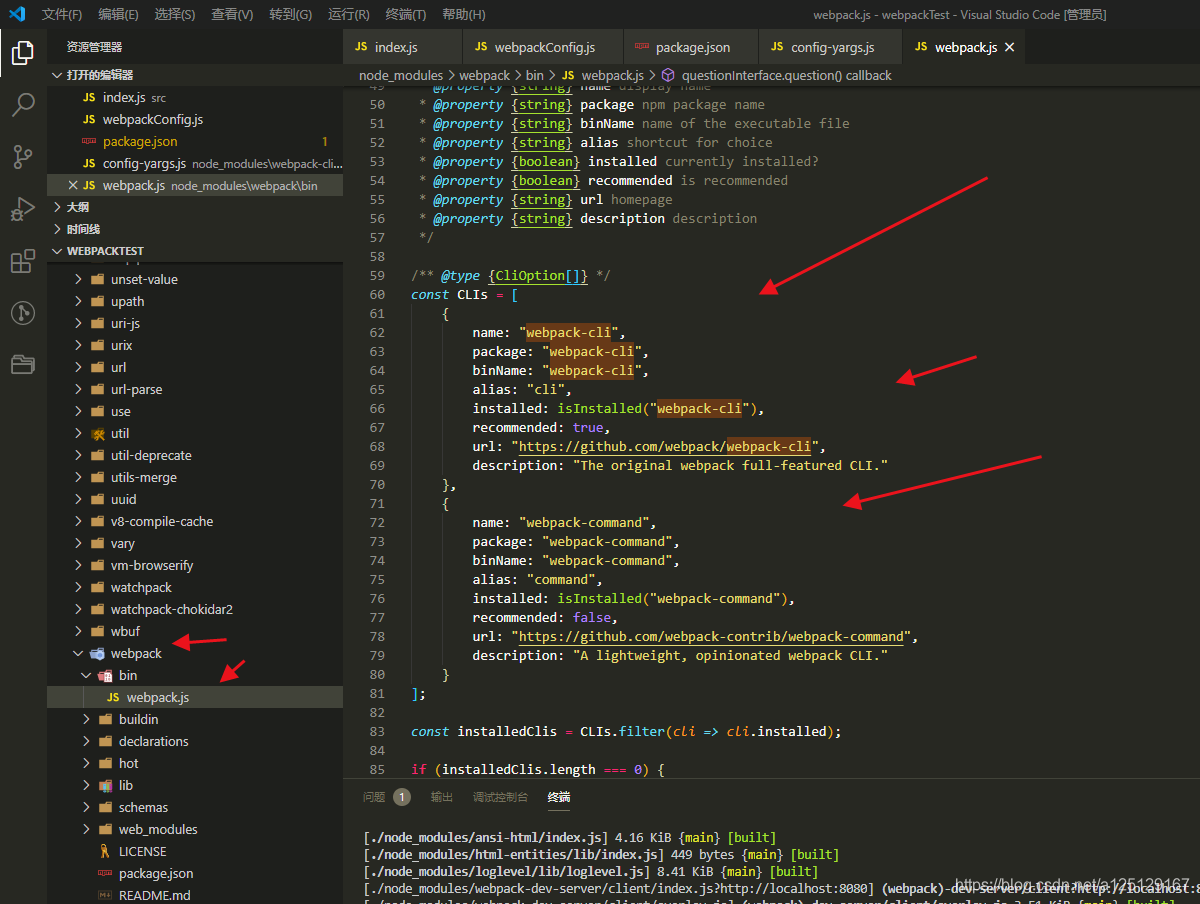This screenshot has width=1200, height=904.
Task: Expand the watchpack folder
Action: pyautogui.click(x=195, y=588)
